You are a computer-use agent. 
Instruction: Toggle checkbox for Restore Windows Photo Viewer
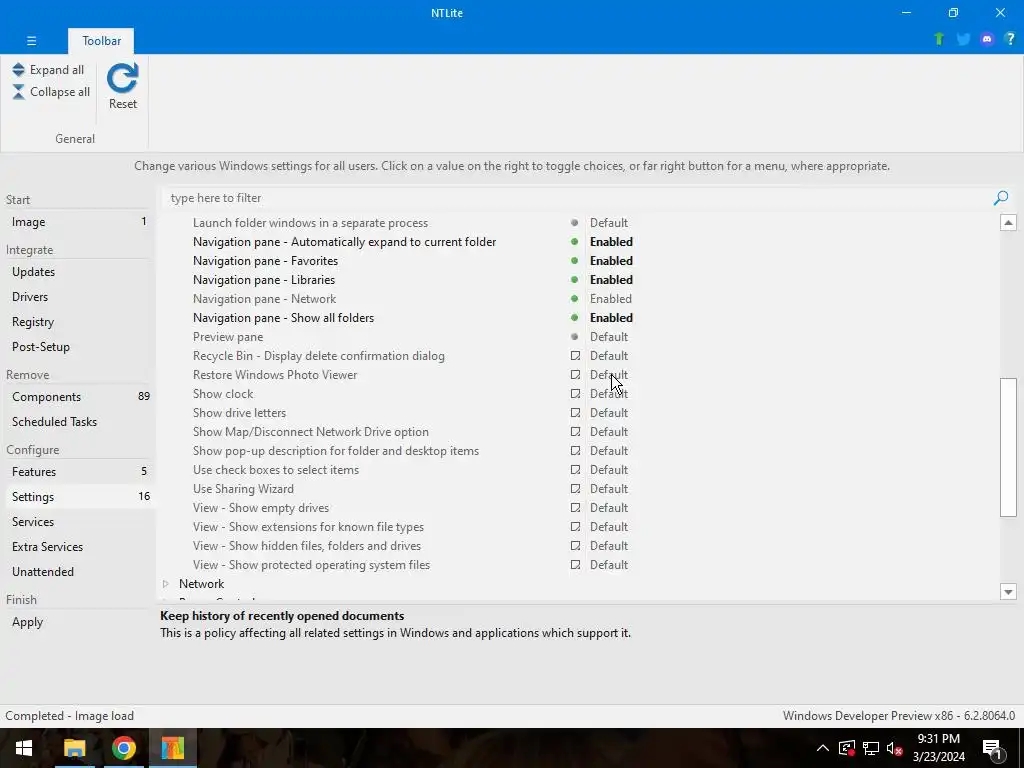point(575,375)
